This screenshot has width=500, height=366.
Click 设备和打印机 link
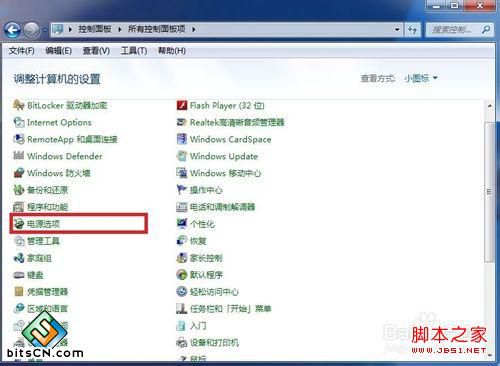(214, 343)
